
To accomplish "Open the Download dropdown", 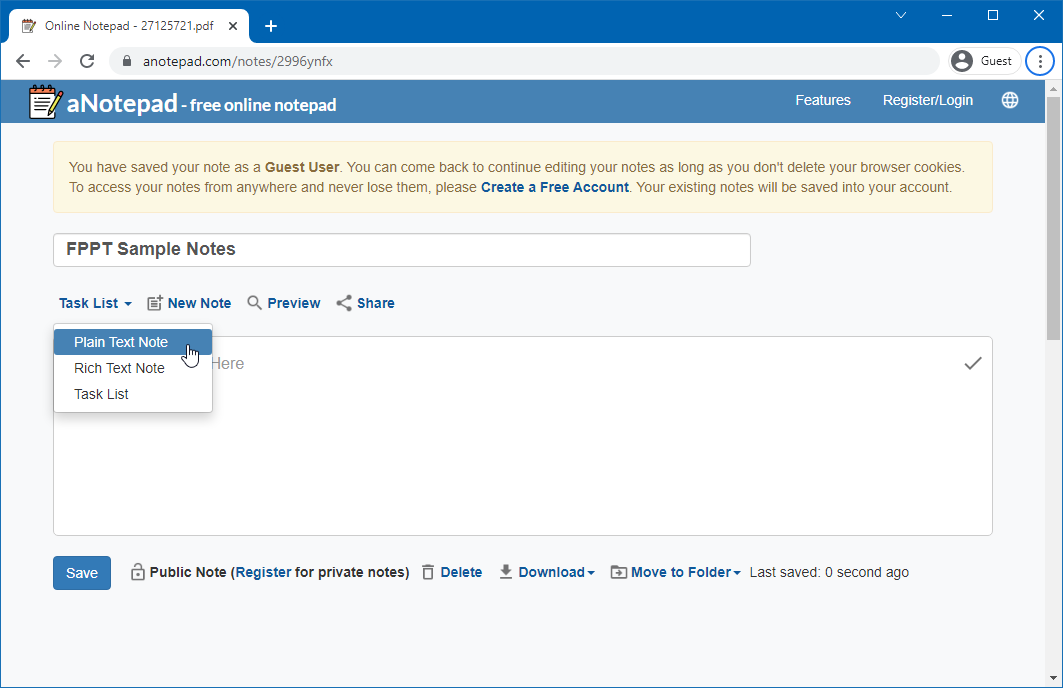I will pyautogui.click(x=547, y=572).
